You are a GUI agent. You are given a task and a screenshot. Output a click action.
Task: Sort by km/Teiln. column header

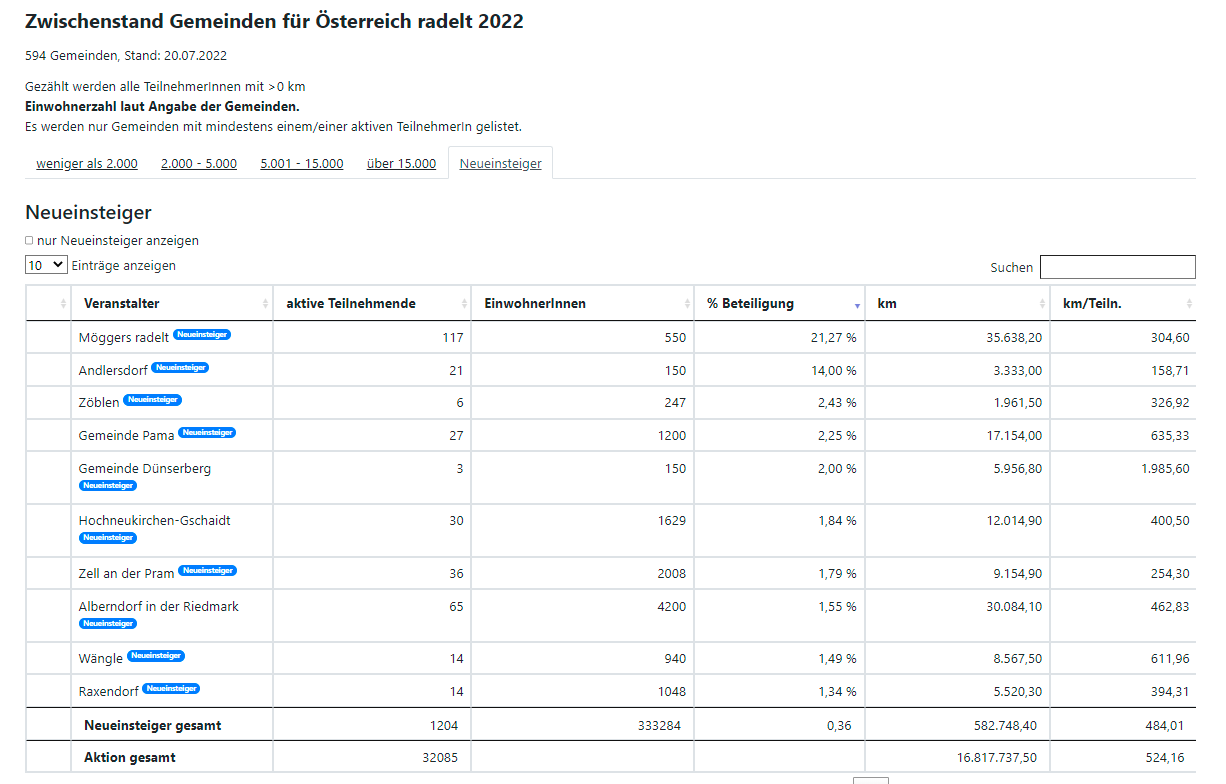pyautogui.click(x=1123, y=303)
